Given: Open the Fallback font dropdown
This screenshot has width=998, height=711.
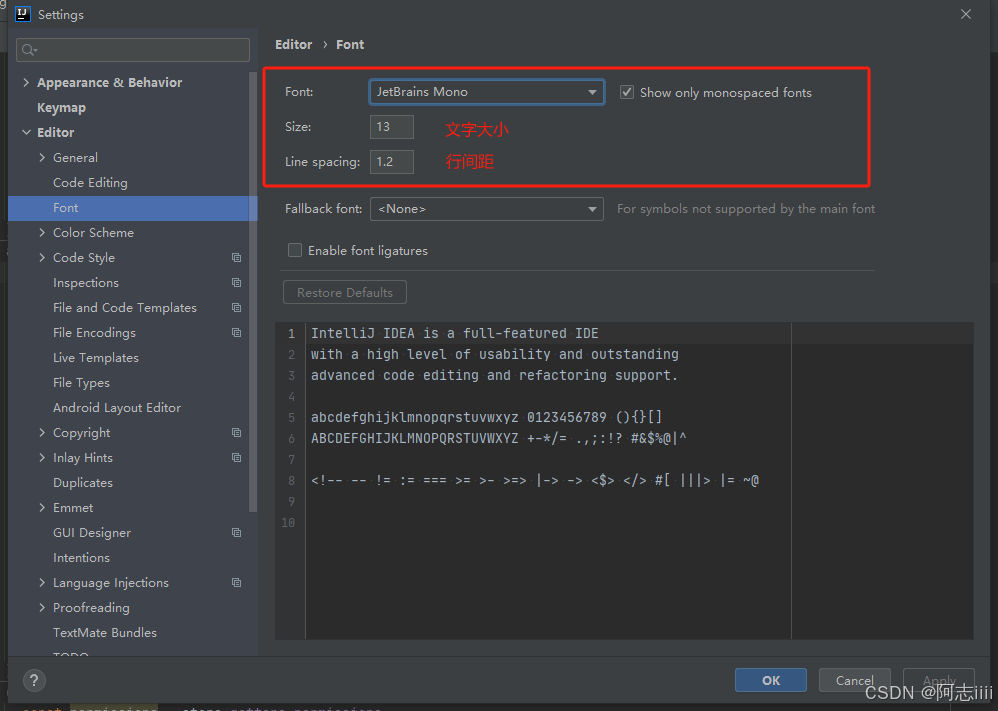Looking at the screenshot, I should pos(486,209).
